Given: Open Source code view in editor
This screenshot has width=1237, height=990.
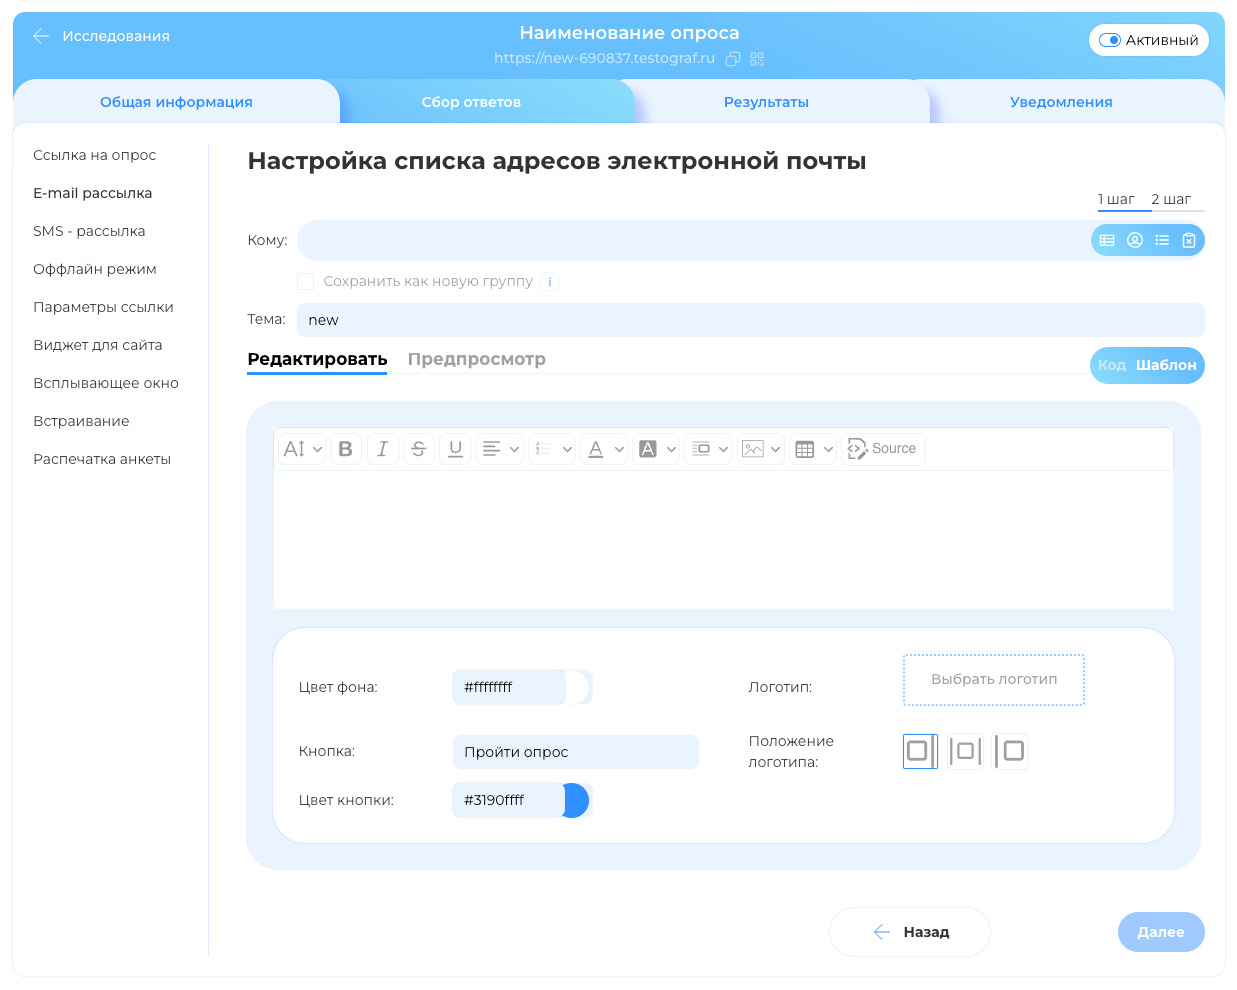Looking at the screenshot, I should 883,449.
